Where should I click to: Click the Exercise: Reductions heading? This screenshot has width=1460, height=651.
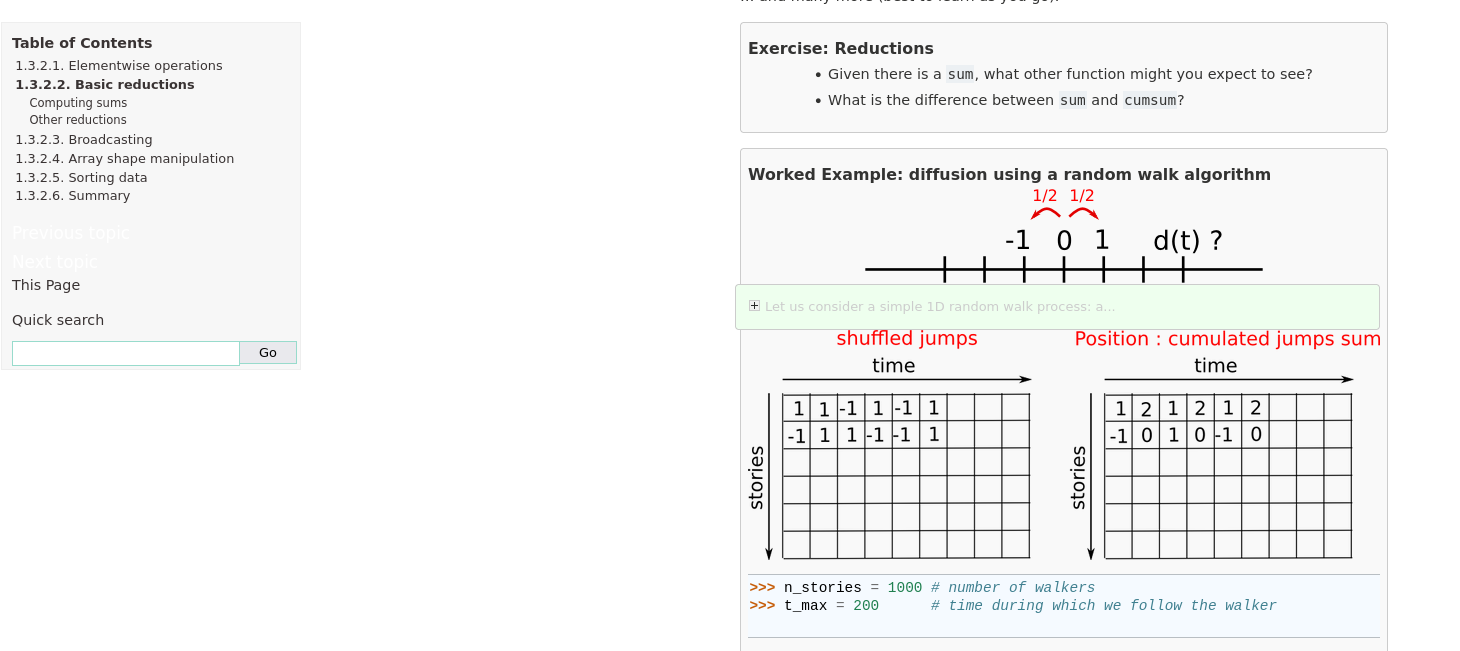pos(840,48)
